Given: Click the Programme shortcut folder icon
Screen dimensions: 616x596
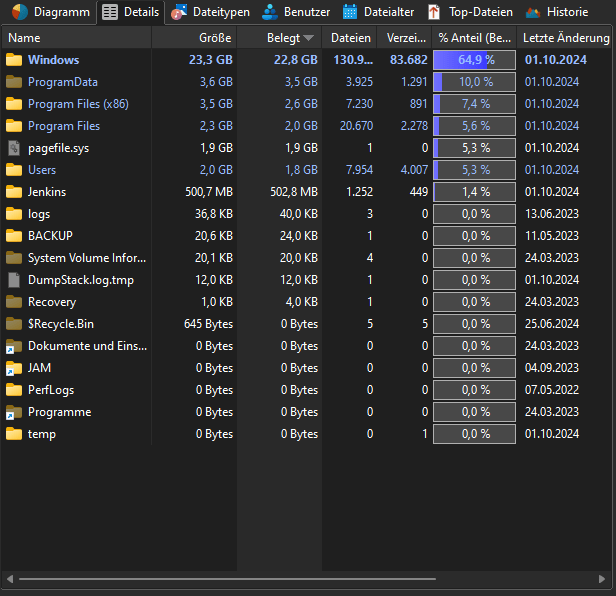Looking at the screenshot, I should coord(14,412).
